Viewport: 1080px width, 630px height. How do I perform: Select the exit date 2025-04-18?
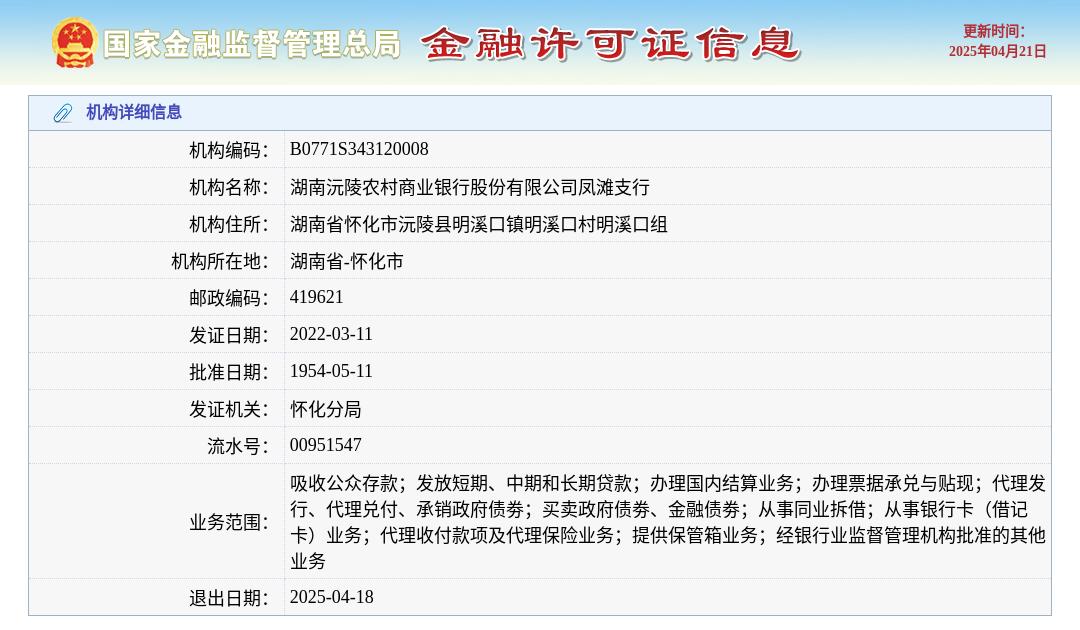point(331,598)
